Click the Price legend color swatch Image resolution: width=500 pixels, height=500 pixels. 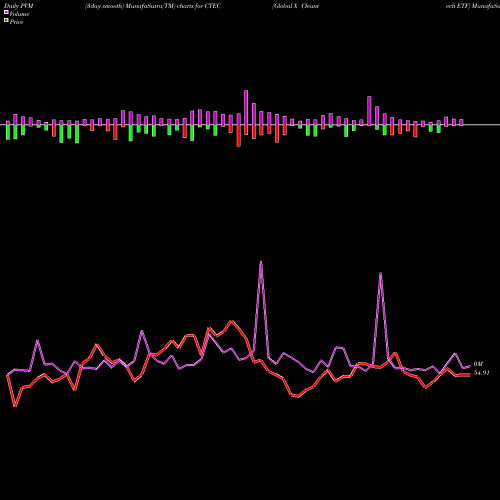coord(6,21)
